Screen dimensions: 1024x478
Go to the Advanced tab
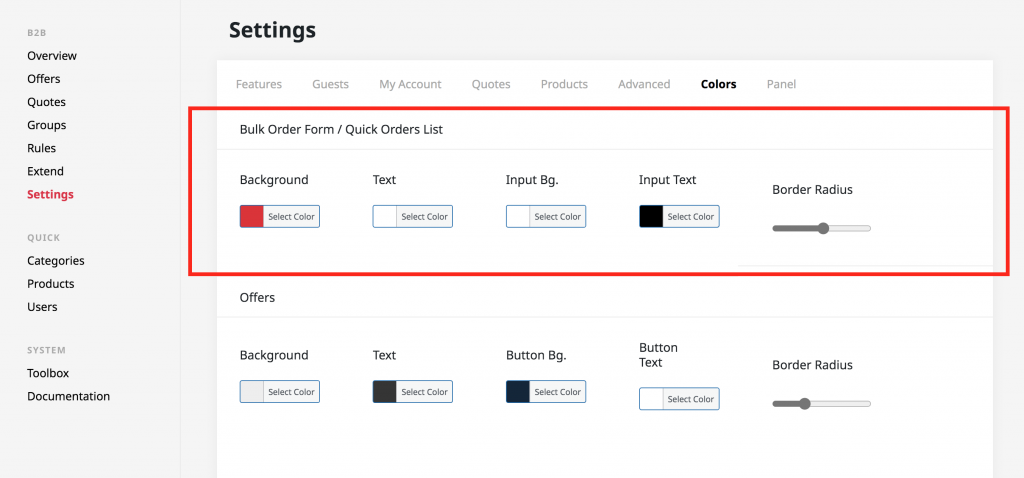[x=644, y=84]
